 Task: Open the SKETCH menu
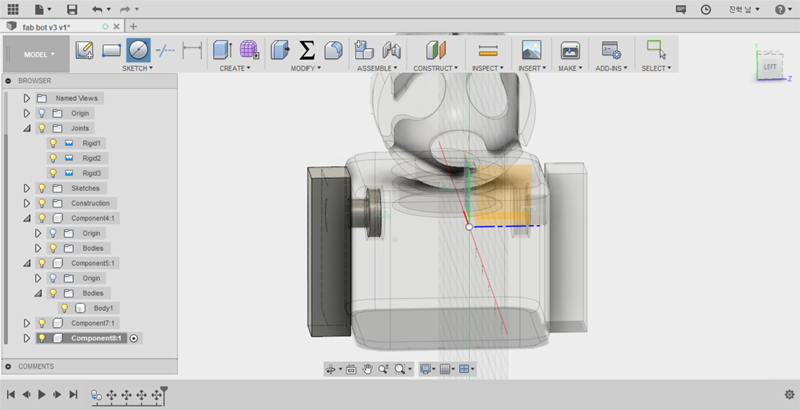pyautogui.click(x=137, y=68)
